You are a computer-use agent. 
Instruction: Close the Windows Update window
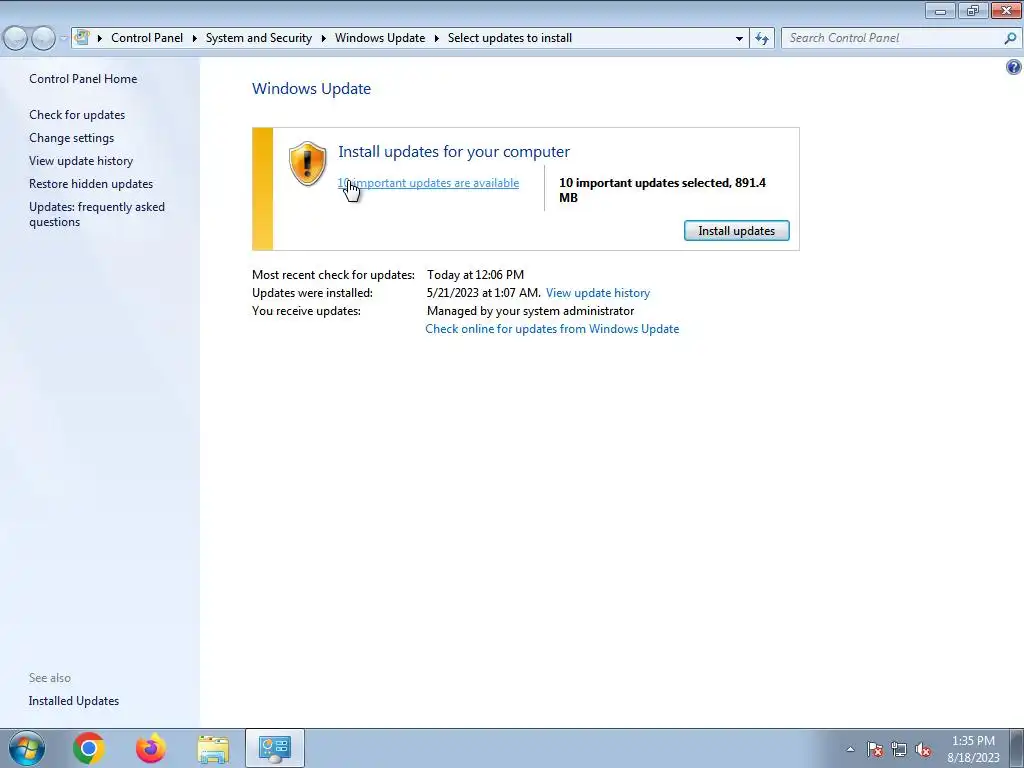(1007, 10)
